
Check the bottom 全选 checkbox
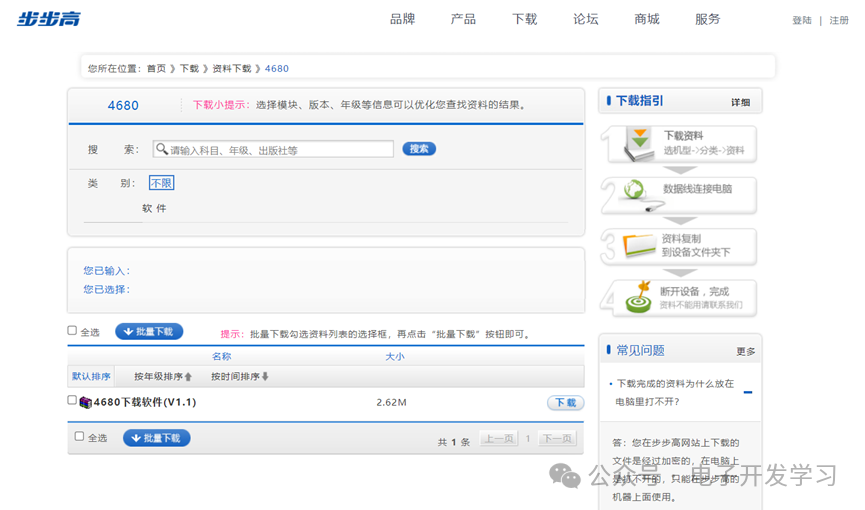[x=79, y=437]
